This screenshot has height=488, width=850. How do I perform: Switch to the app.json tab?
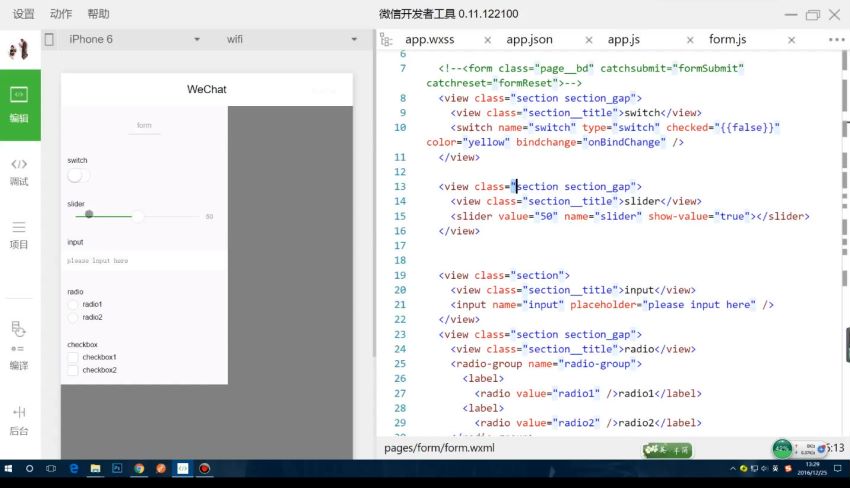[530, 40]
